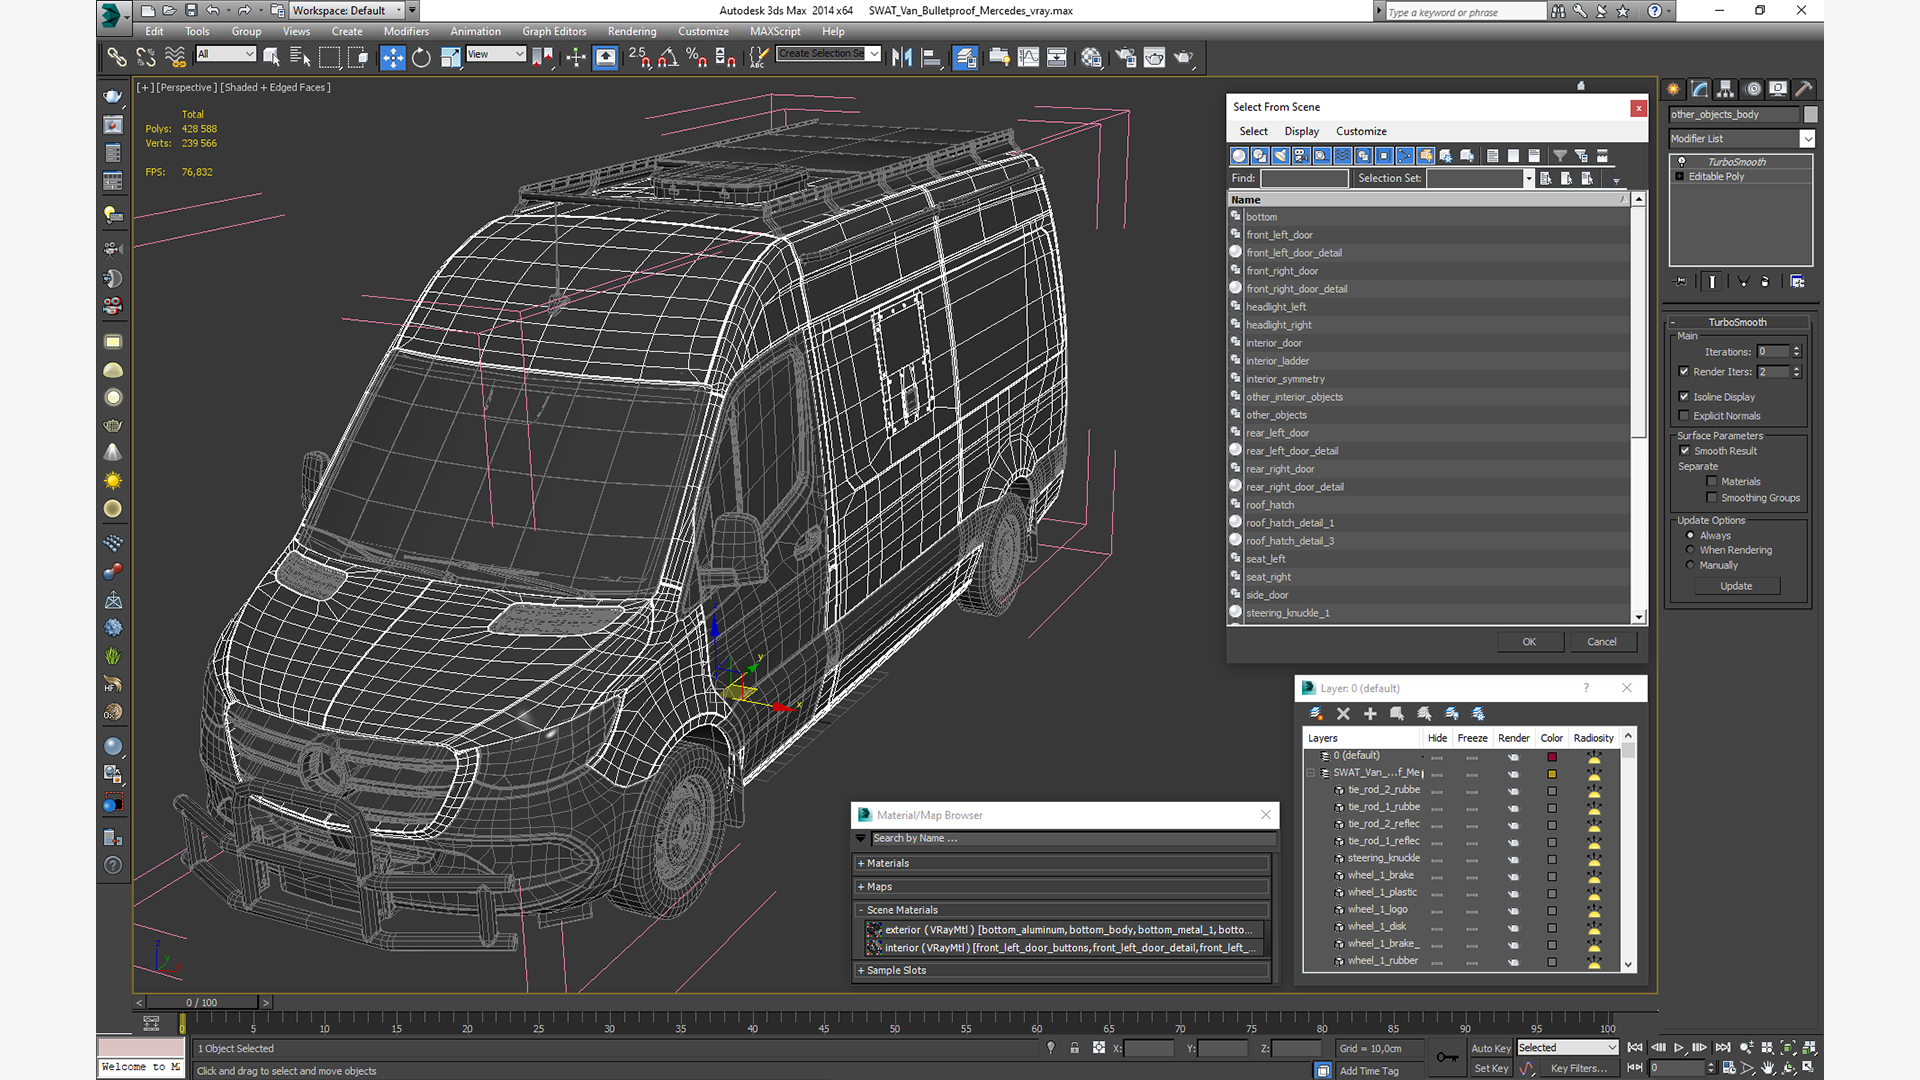Click Display Geometry filter in Select From Scene
This screenshot has height=1080, width=1920.
click(x=1239, y=156)
